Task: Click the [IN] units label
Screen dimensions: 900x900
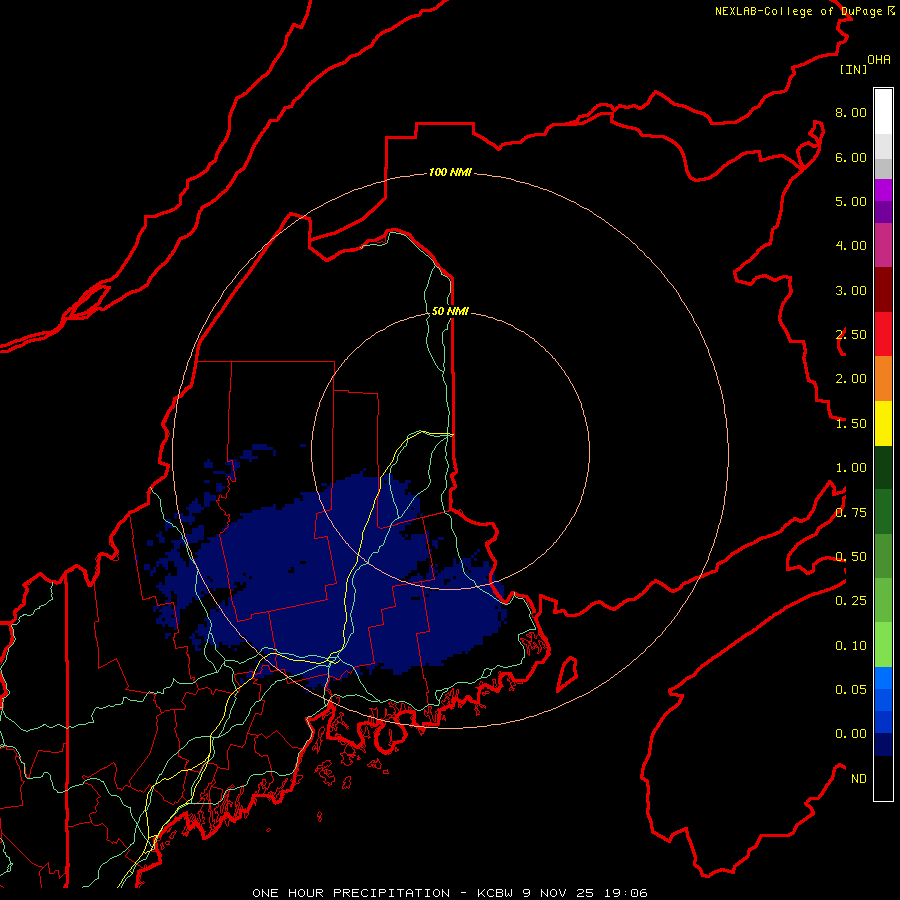Action: 853,69
